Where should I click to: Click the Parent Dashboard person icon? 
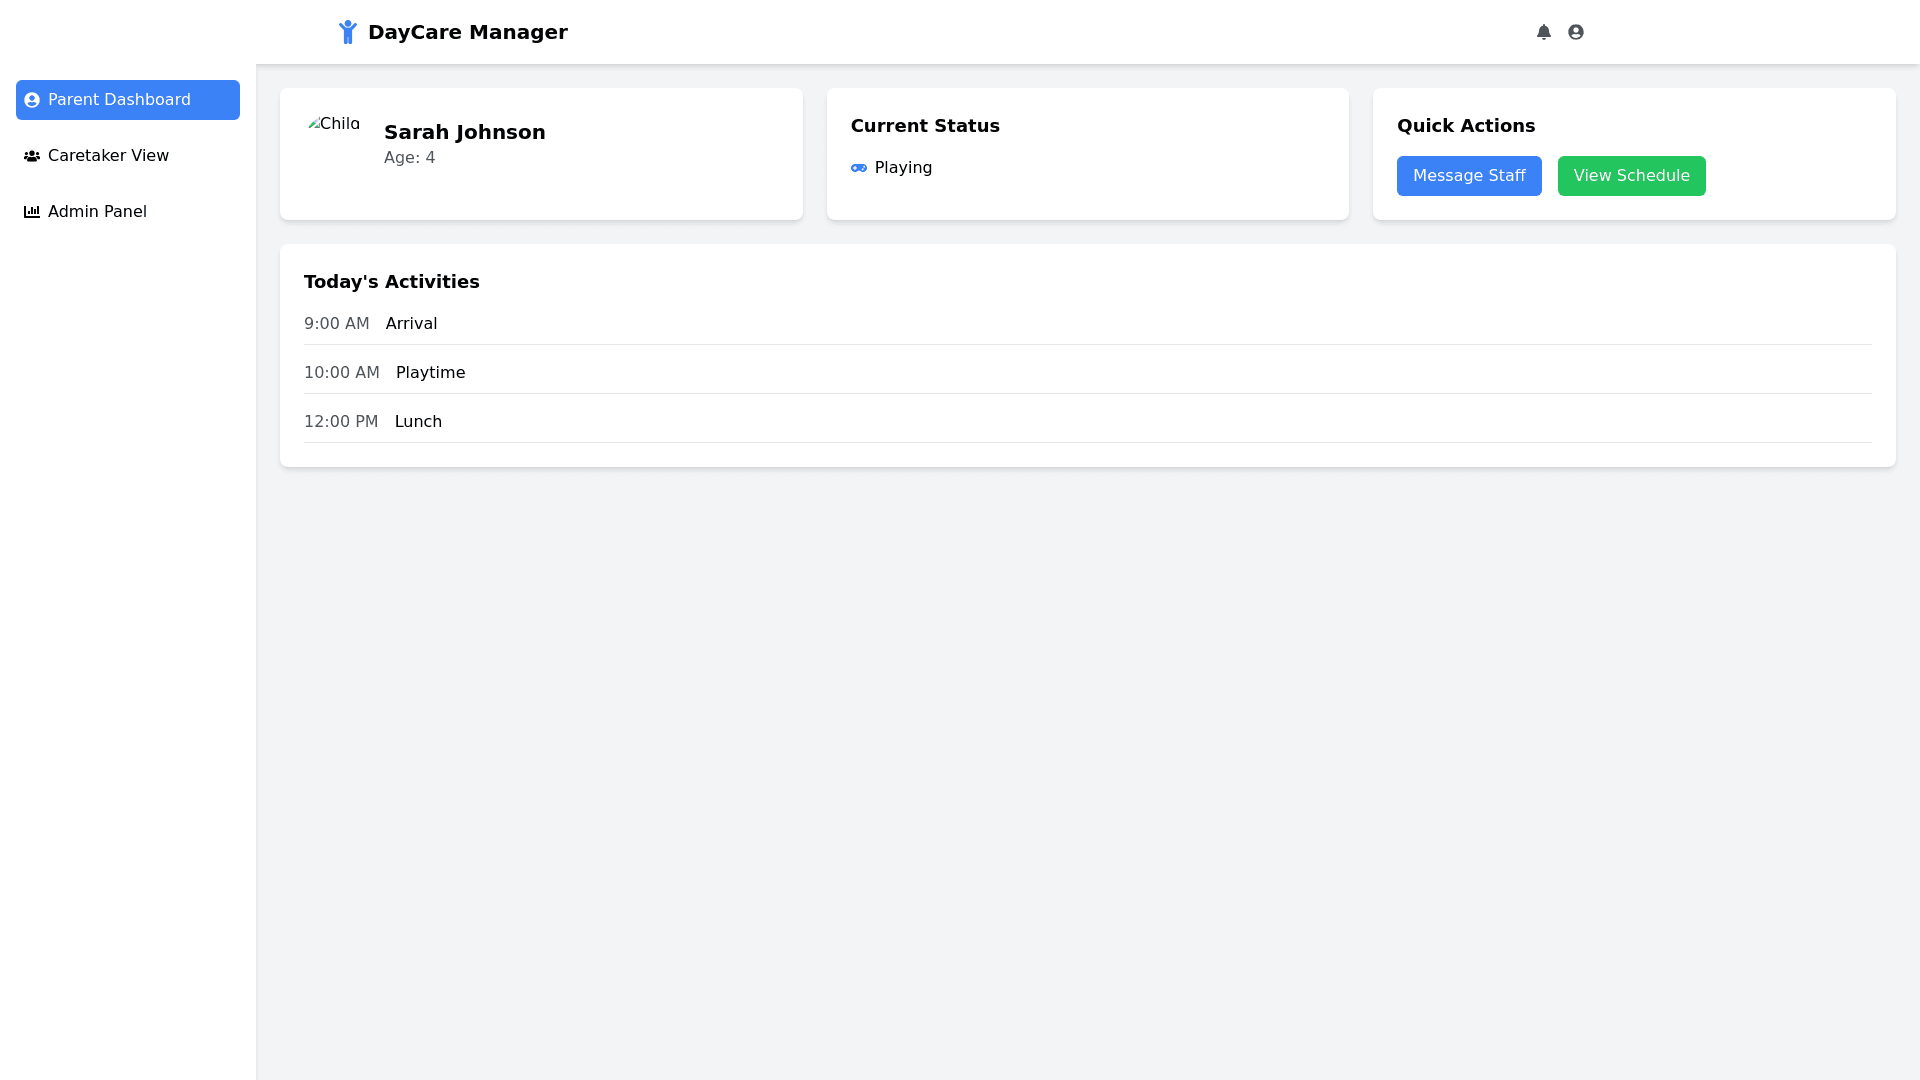pyautogui.click(x=32, y=100)
